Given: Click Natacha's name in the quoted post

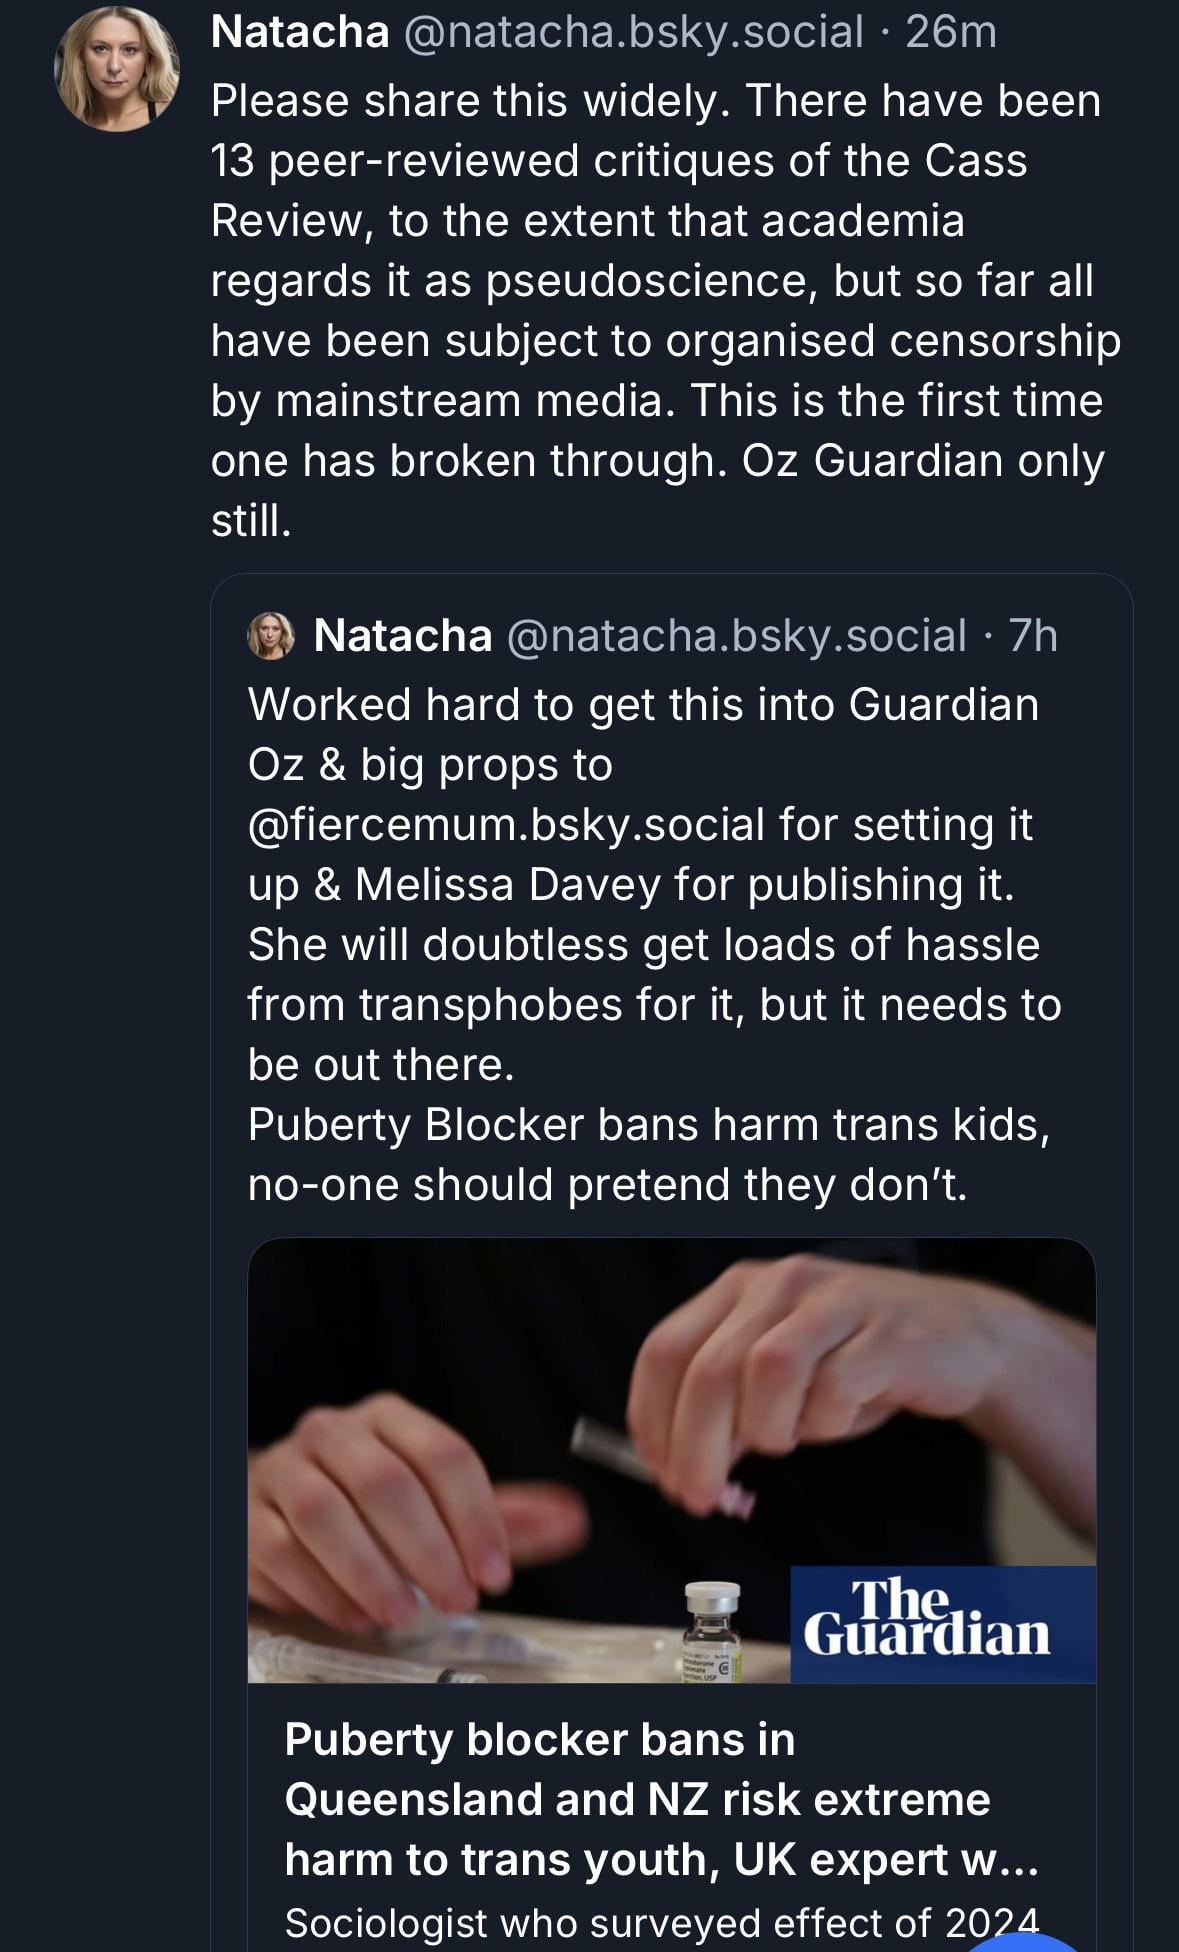Looking at the screenshot, I should click(x=402, y=636).
